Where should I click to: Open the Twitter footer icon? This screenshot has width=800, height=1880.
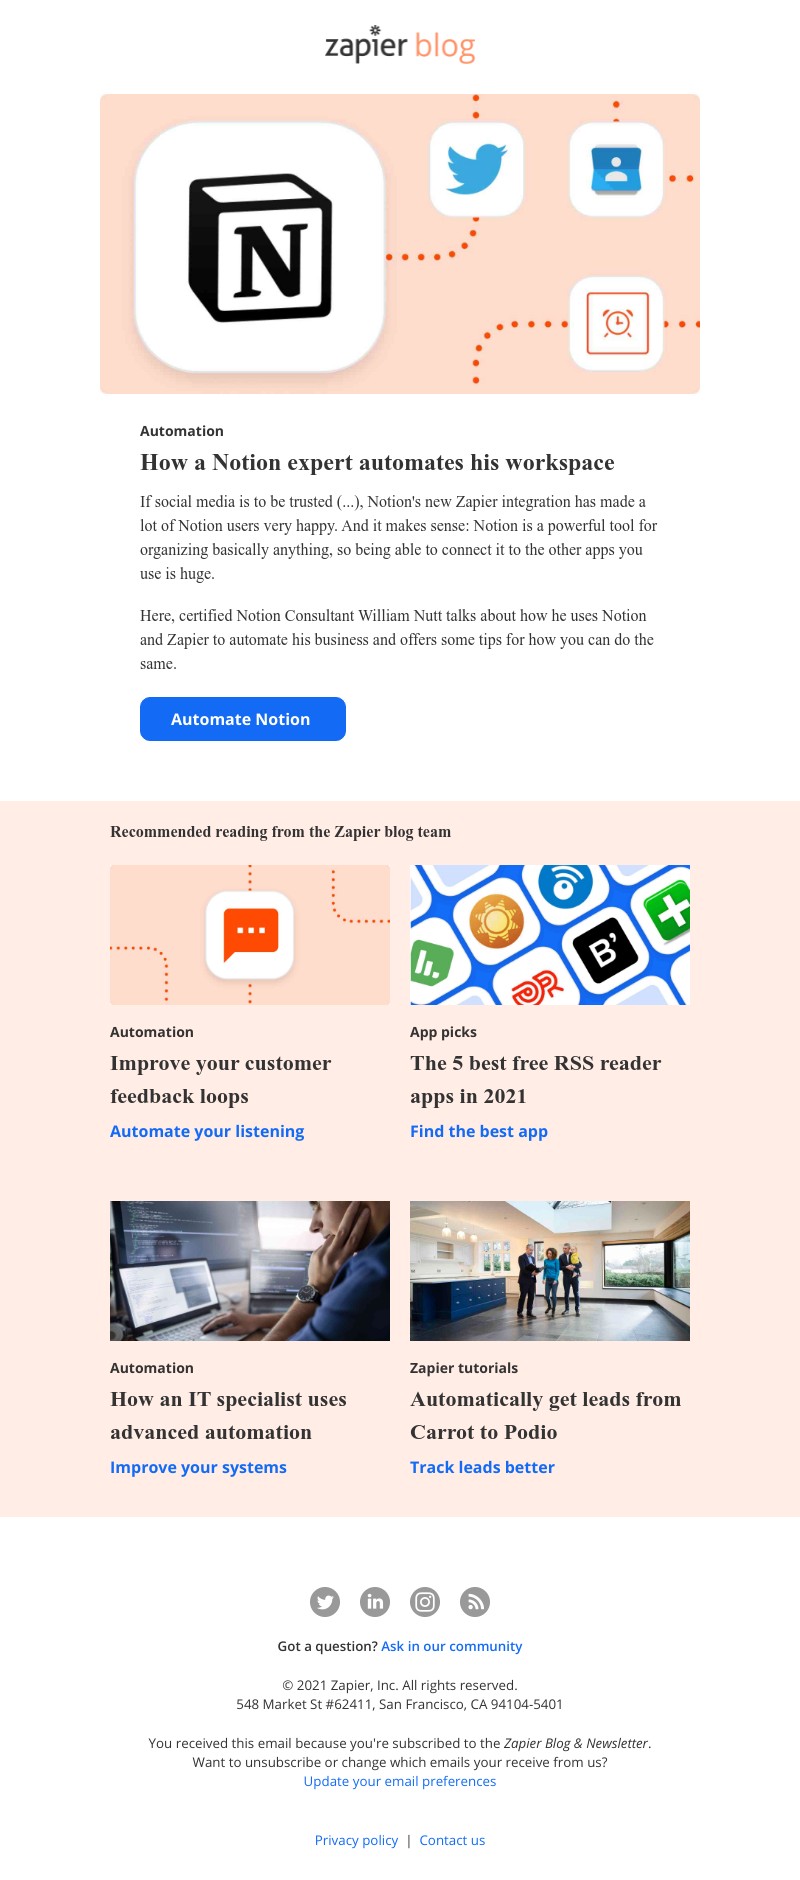tap(325, 1602)
